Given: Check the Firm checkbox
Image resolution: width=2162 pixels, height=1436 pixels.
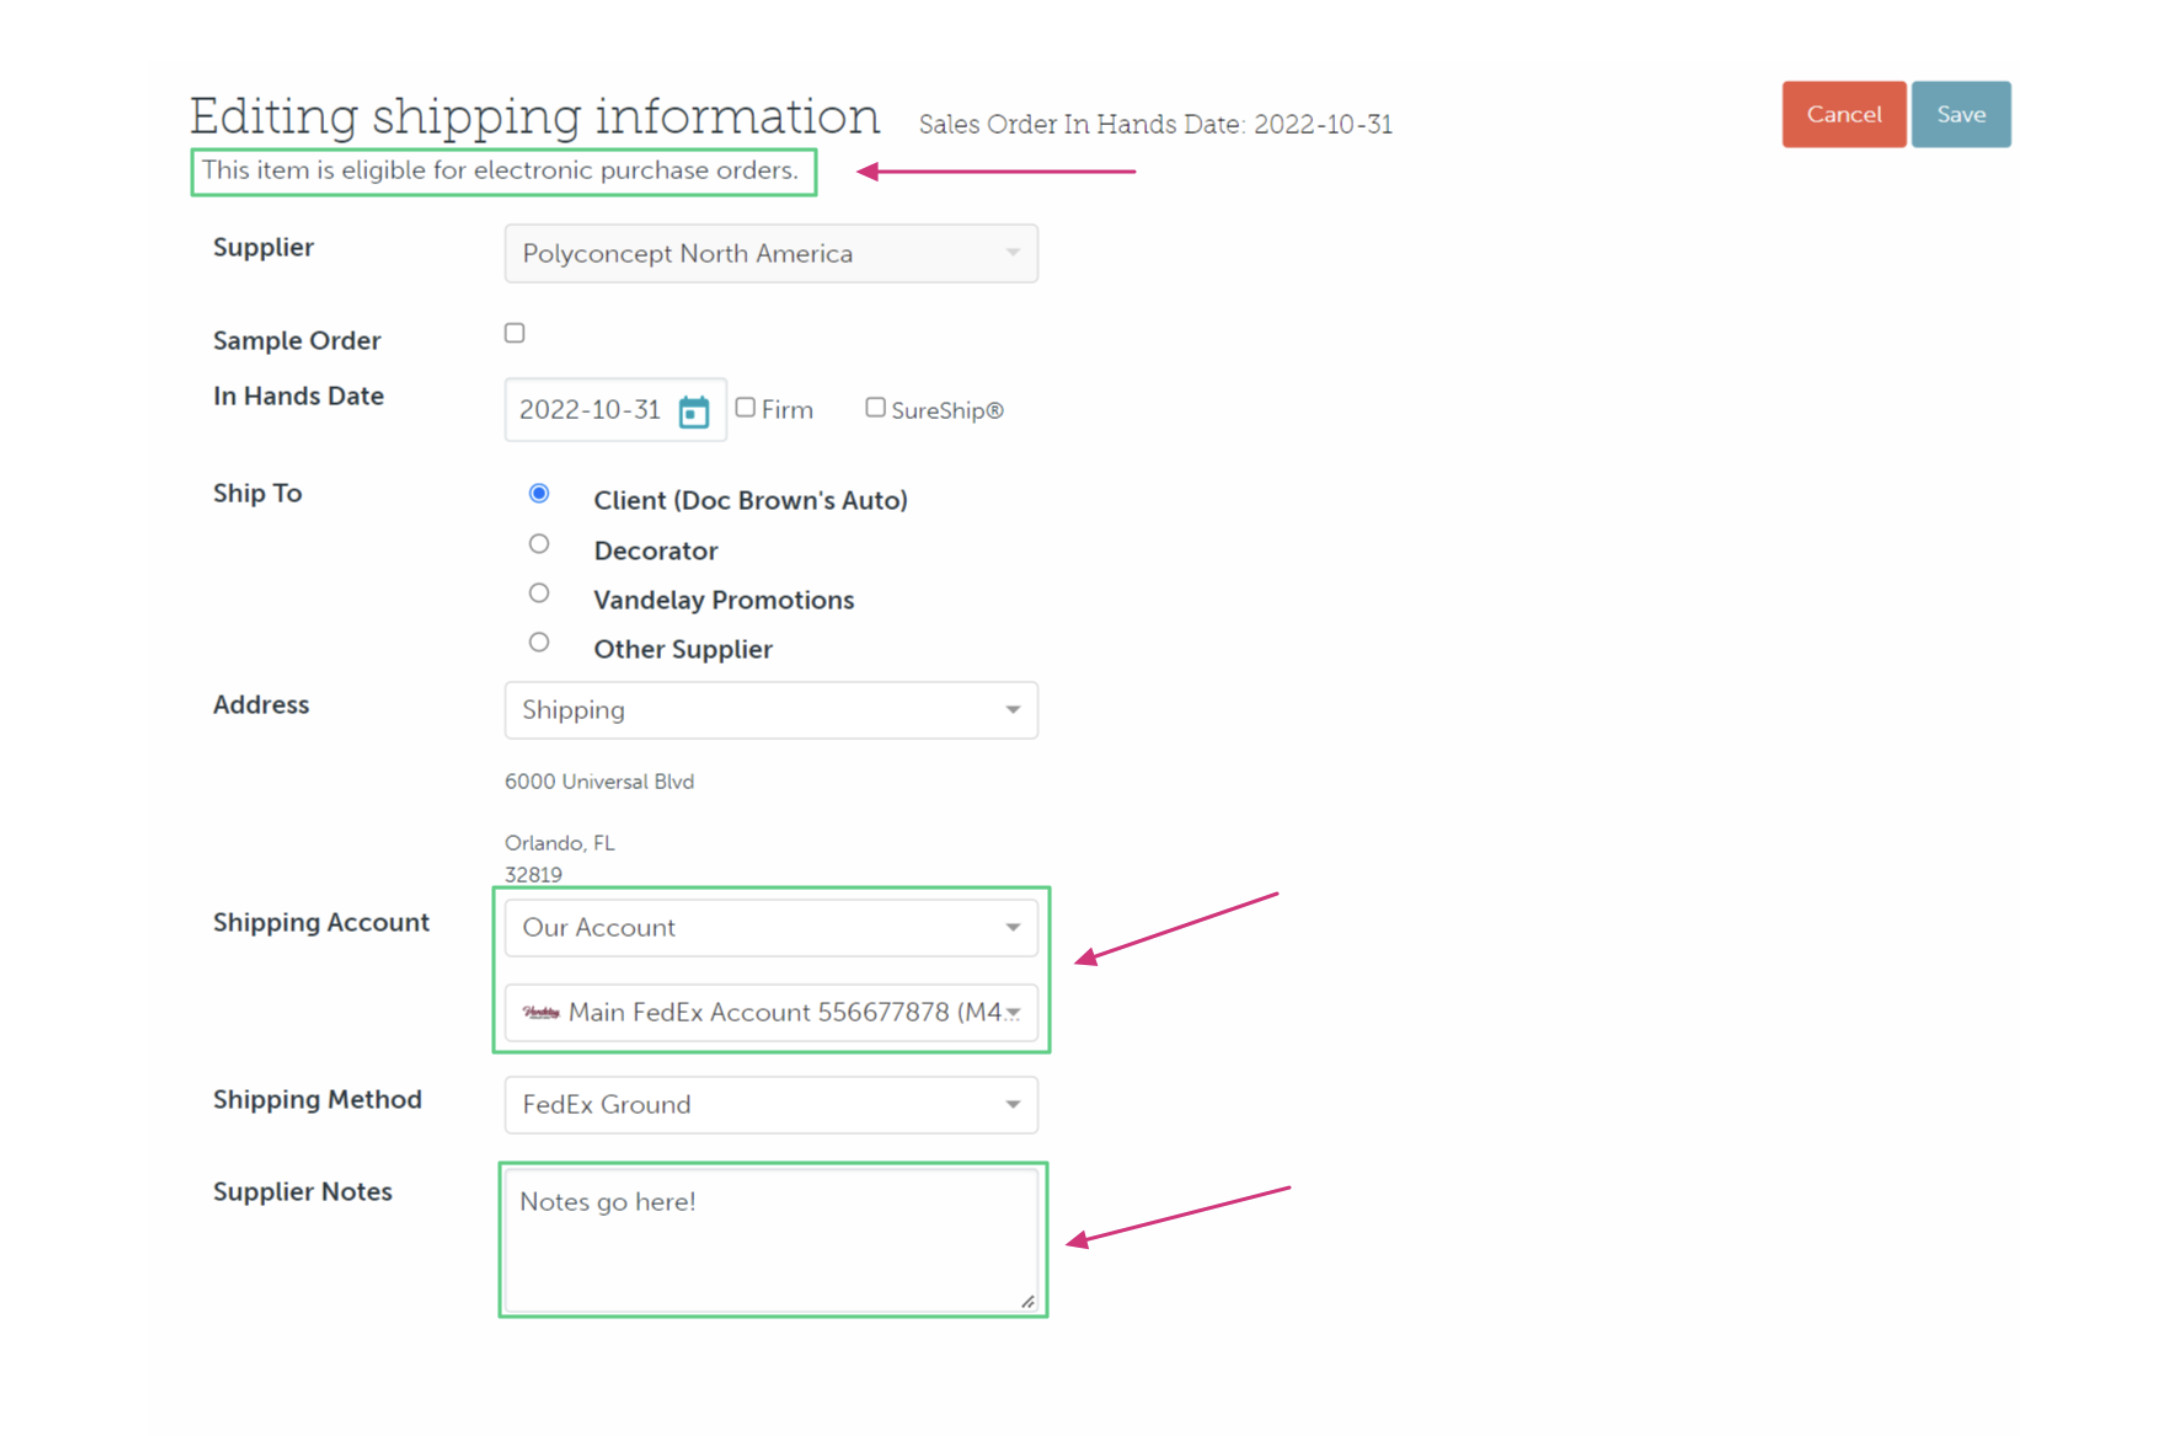Looking at the screenshot, I should coord(746,407).
